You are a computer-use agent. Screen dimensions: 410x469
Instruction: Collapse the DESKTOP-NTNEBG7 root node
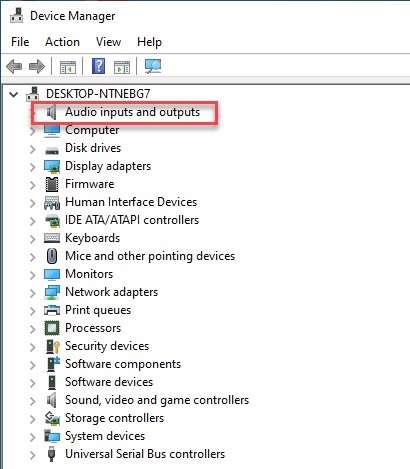point(14,94)
